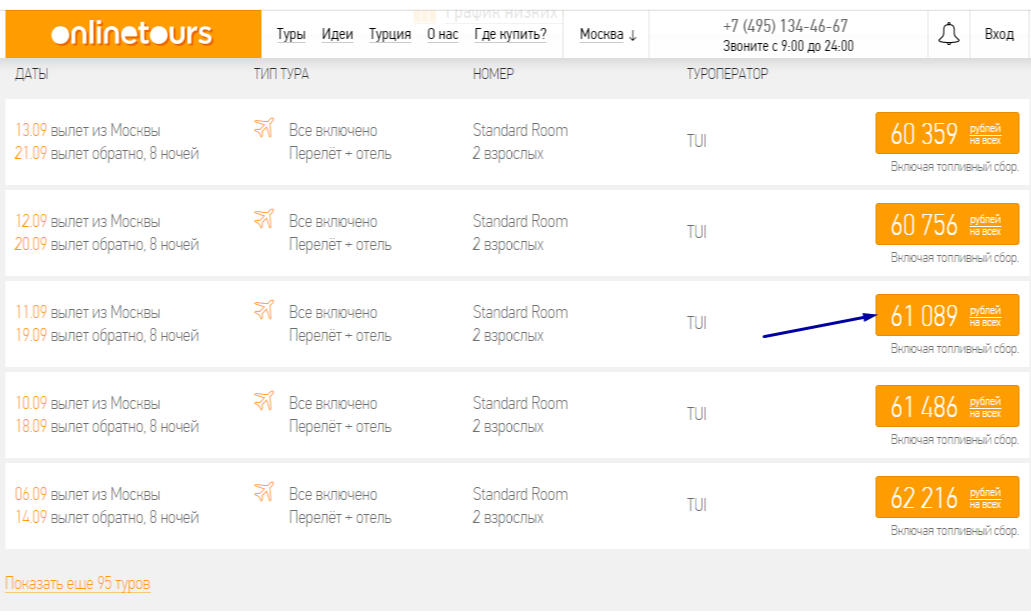Click airplane icon in 06.09 tour row
Viewport: 1031px width, 615px height.
(264, 493)
